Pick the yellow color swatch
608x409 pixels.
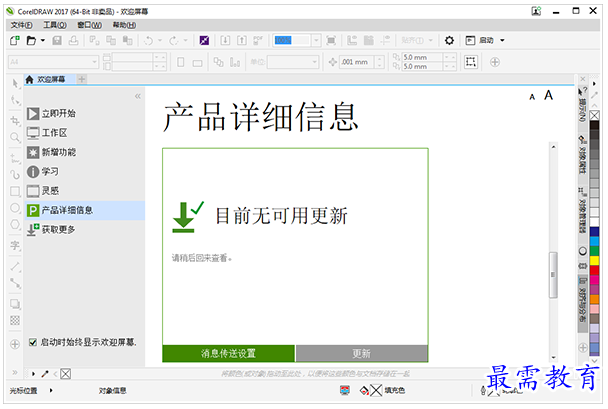594,261
